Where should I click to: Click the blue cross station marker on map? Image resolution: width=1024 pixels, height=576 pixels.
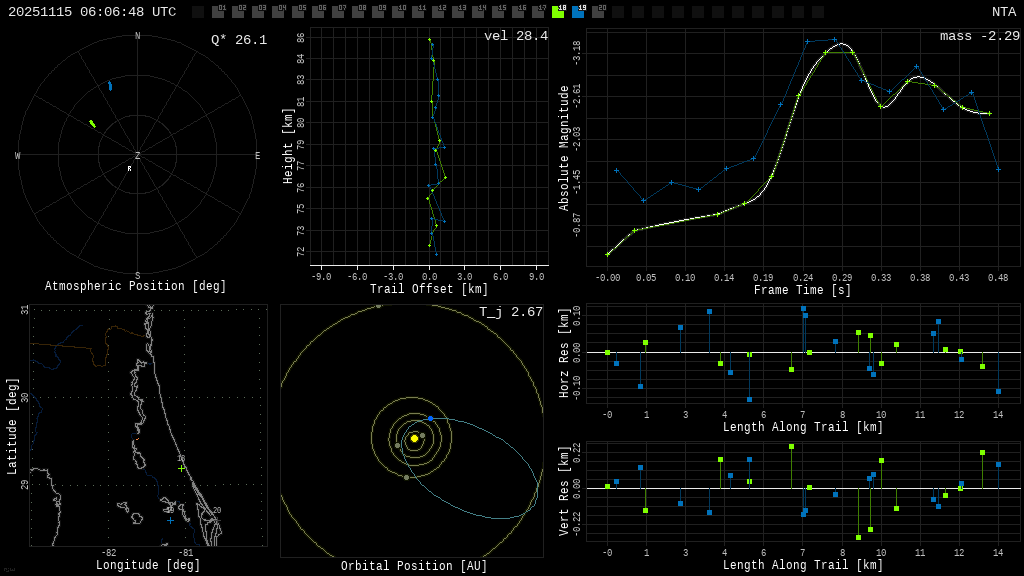coord(170,520)
